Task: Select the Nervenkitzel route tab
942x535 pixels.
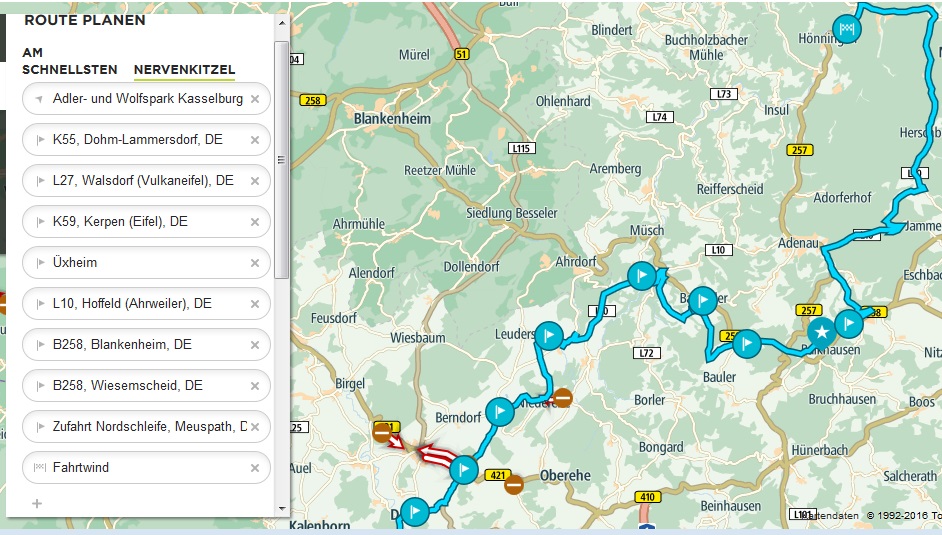Action: coord(184,70)
